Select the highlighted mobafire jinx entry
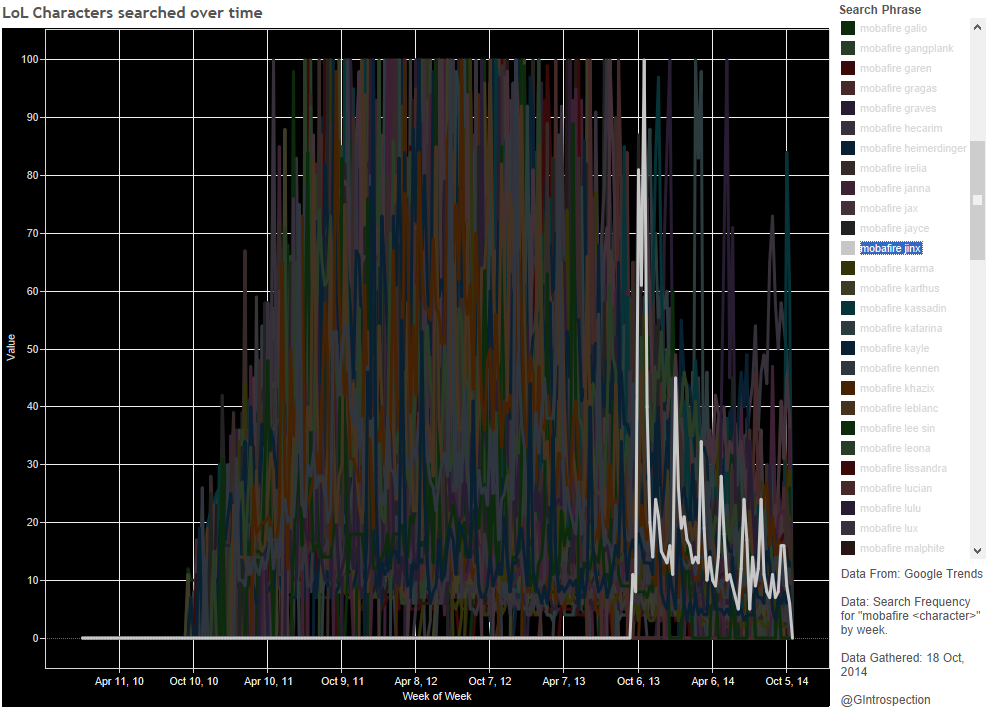 point(890,248)
